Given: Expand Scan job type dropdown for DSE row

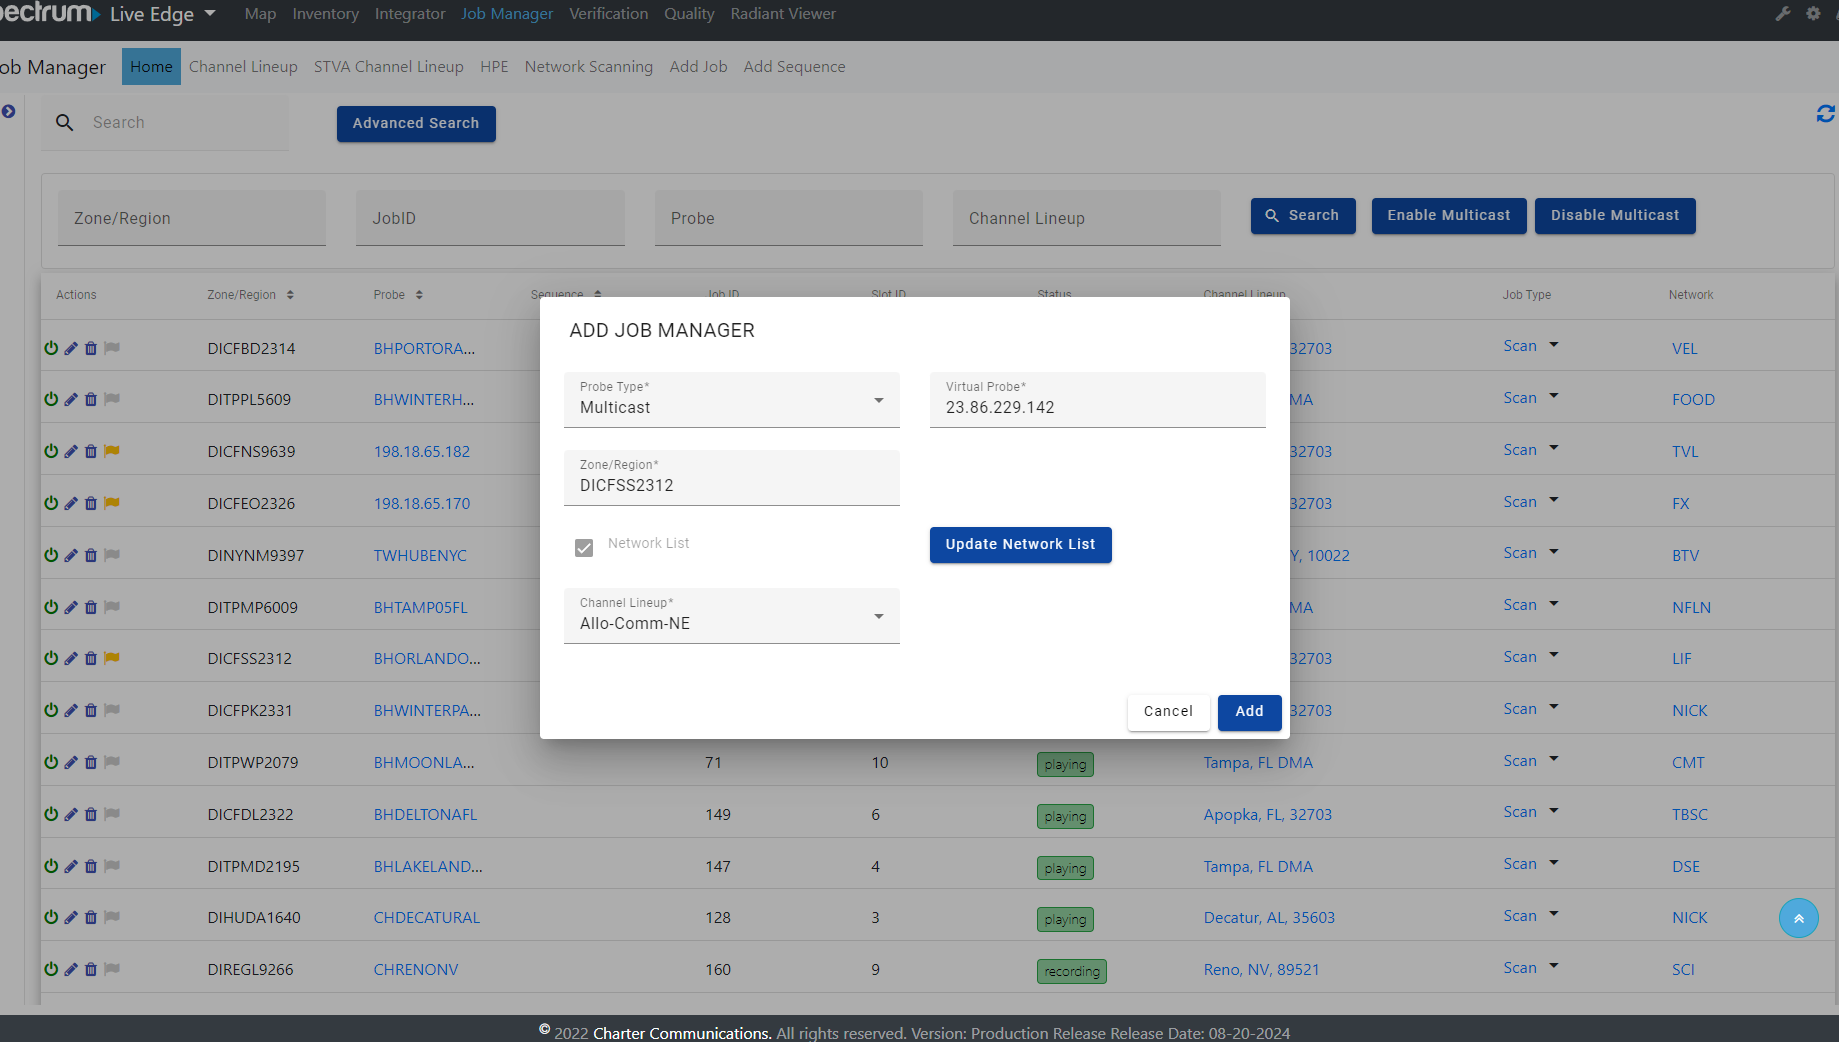Looking at the screenshot, I should click(1554, 863).
